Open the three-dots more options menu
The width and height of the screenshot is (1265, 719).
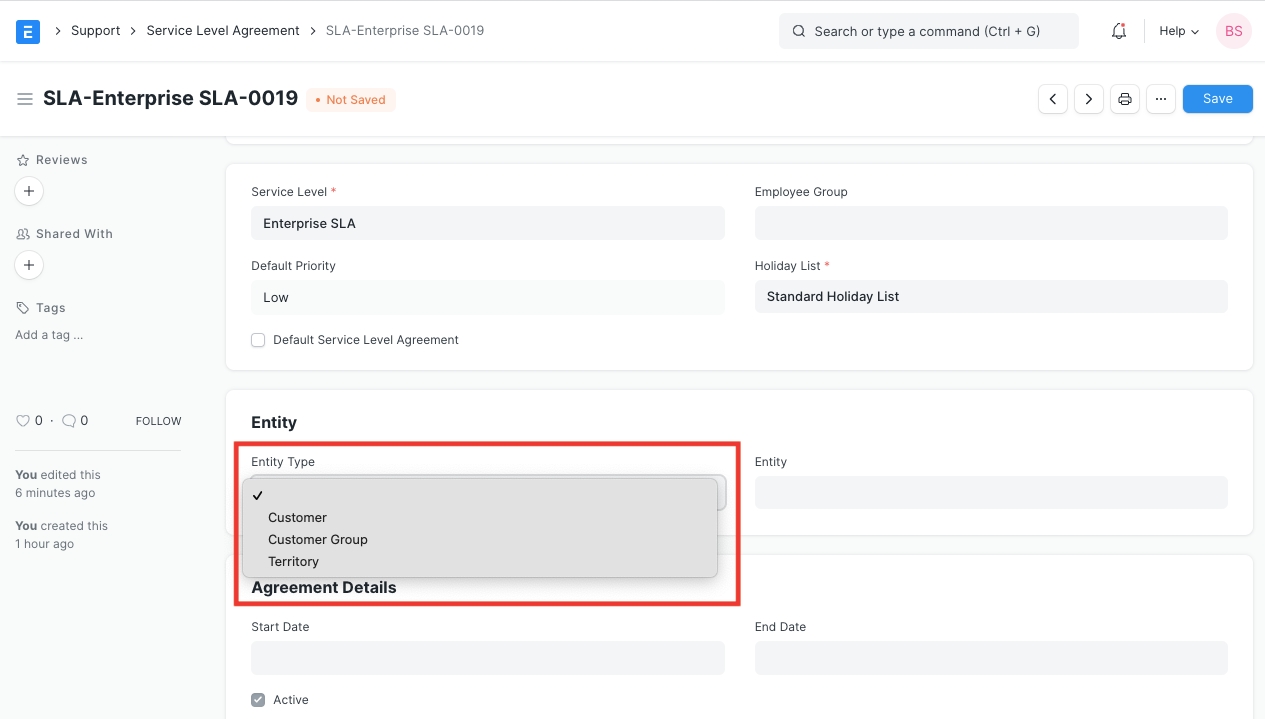click(x=1160, y=99)
